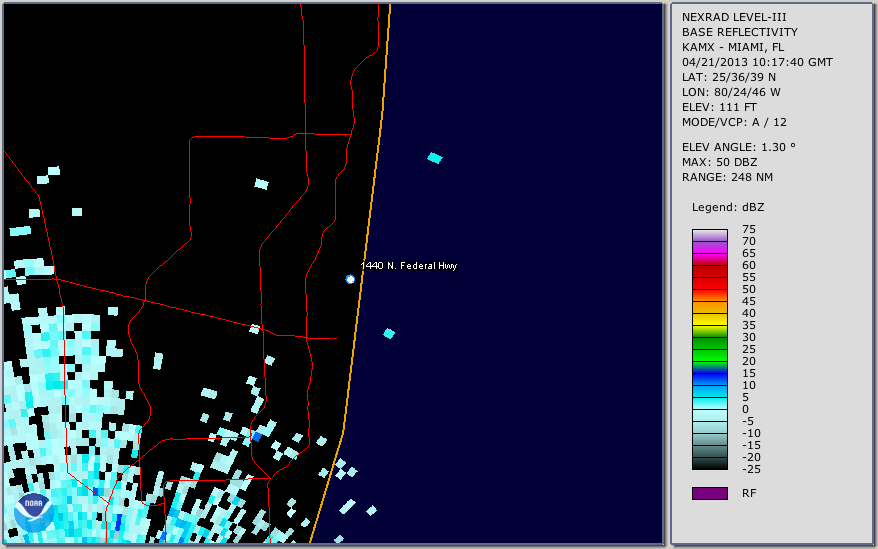Click the NEXRAD LEVEL-III title text
Image resolution: width=878 pixels, height=549 pixels.
coord(734,17)
